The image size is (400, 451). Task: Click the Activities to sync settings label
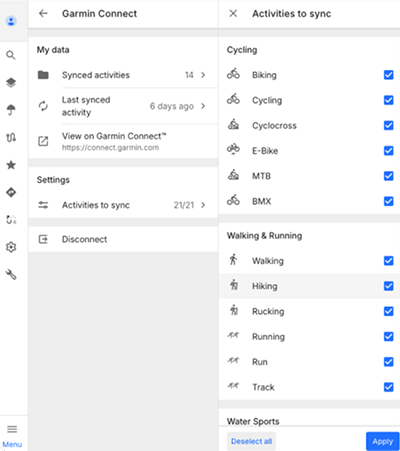pos(96,205)
